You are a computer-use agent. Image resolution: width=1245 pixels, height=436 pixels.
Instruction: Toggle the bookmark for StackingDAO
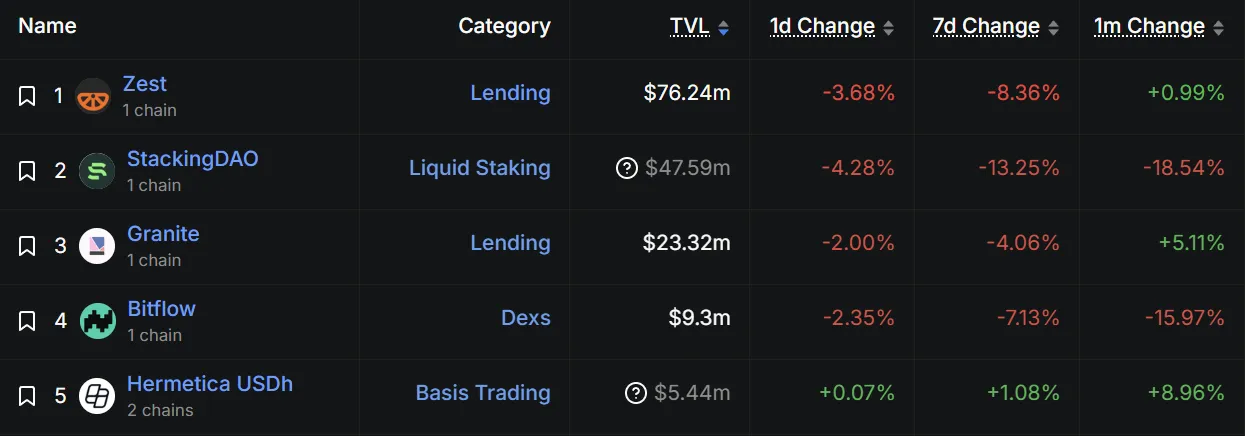(x=28, y=171)
